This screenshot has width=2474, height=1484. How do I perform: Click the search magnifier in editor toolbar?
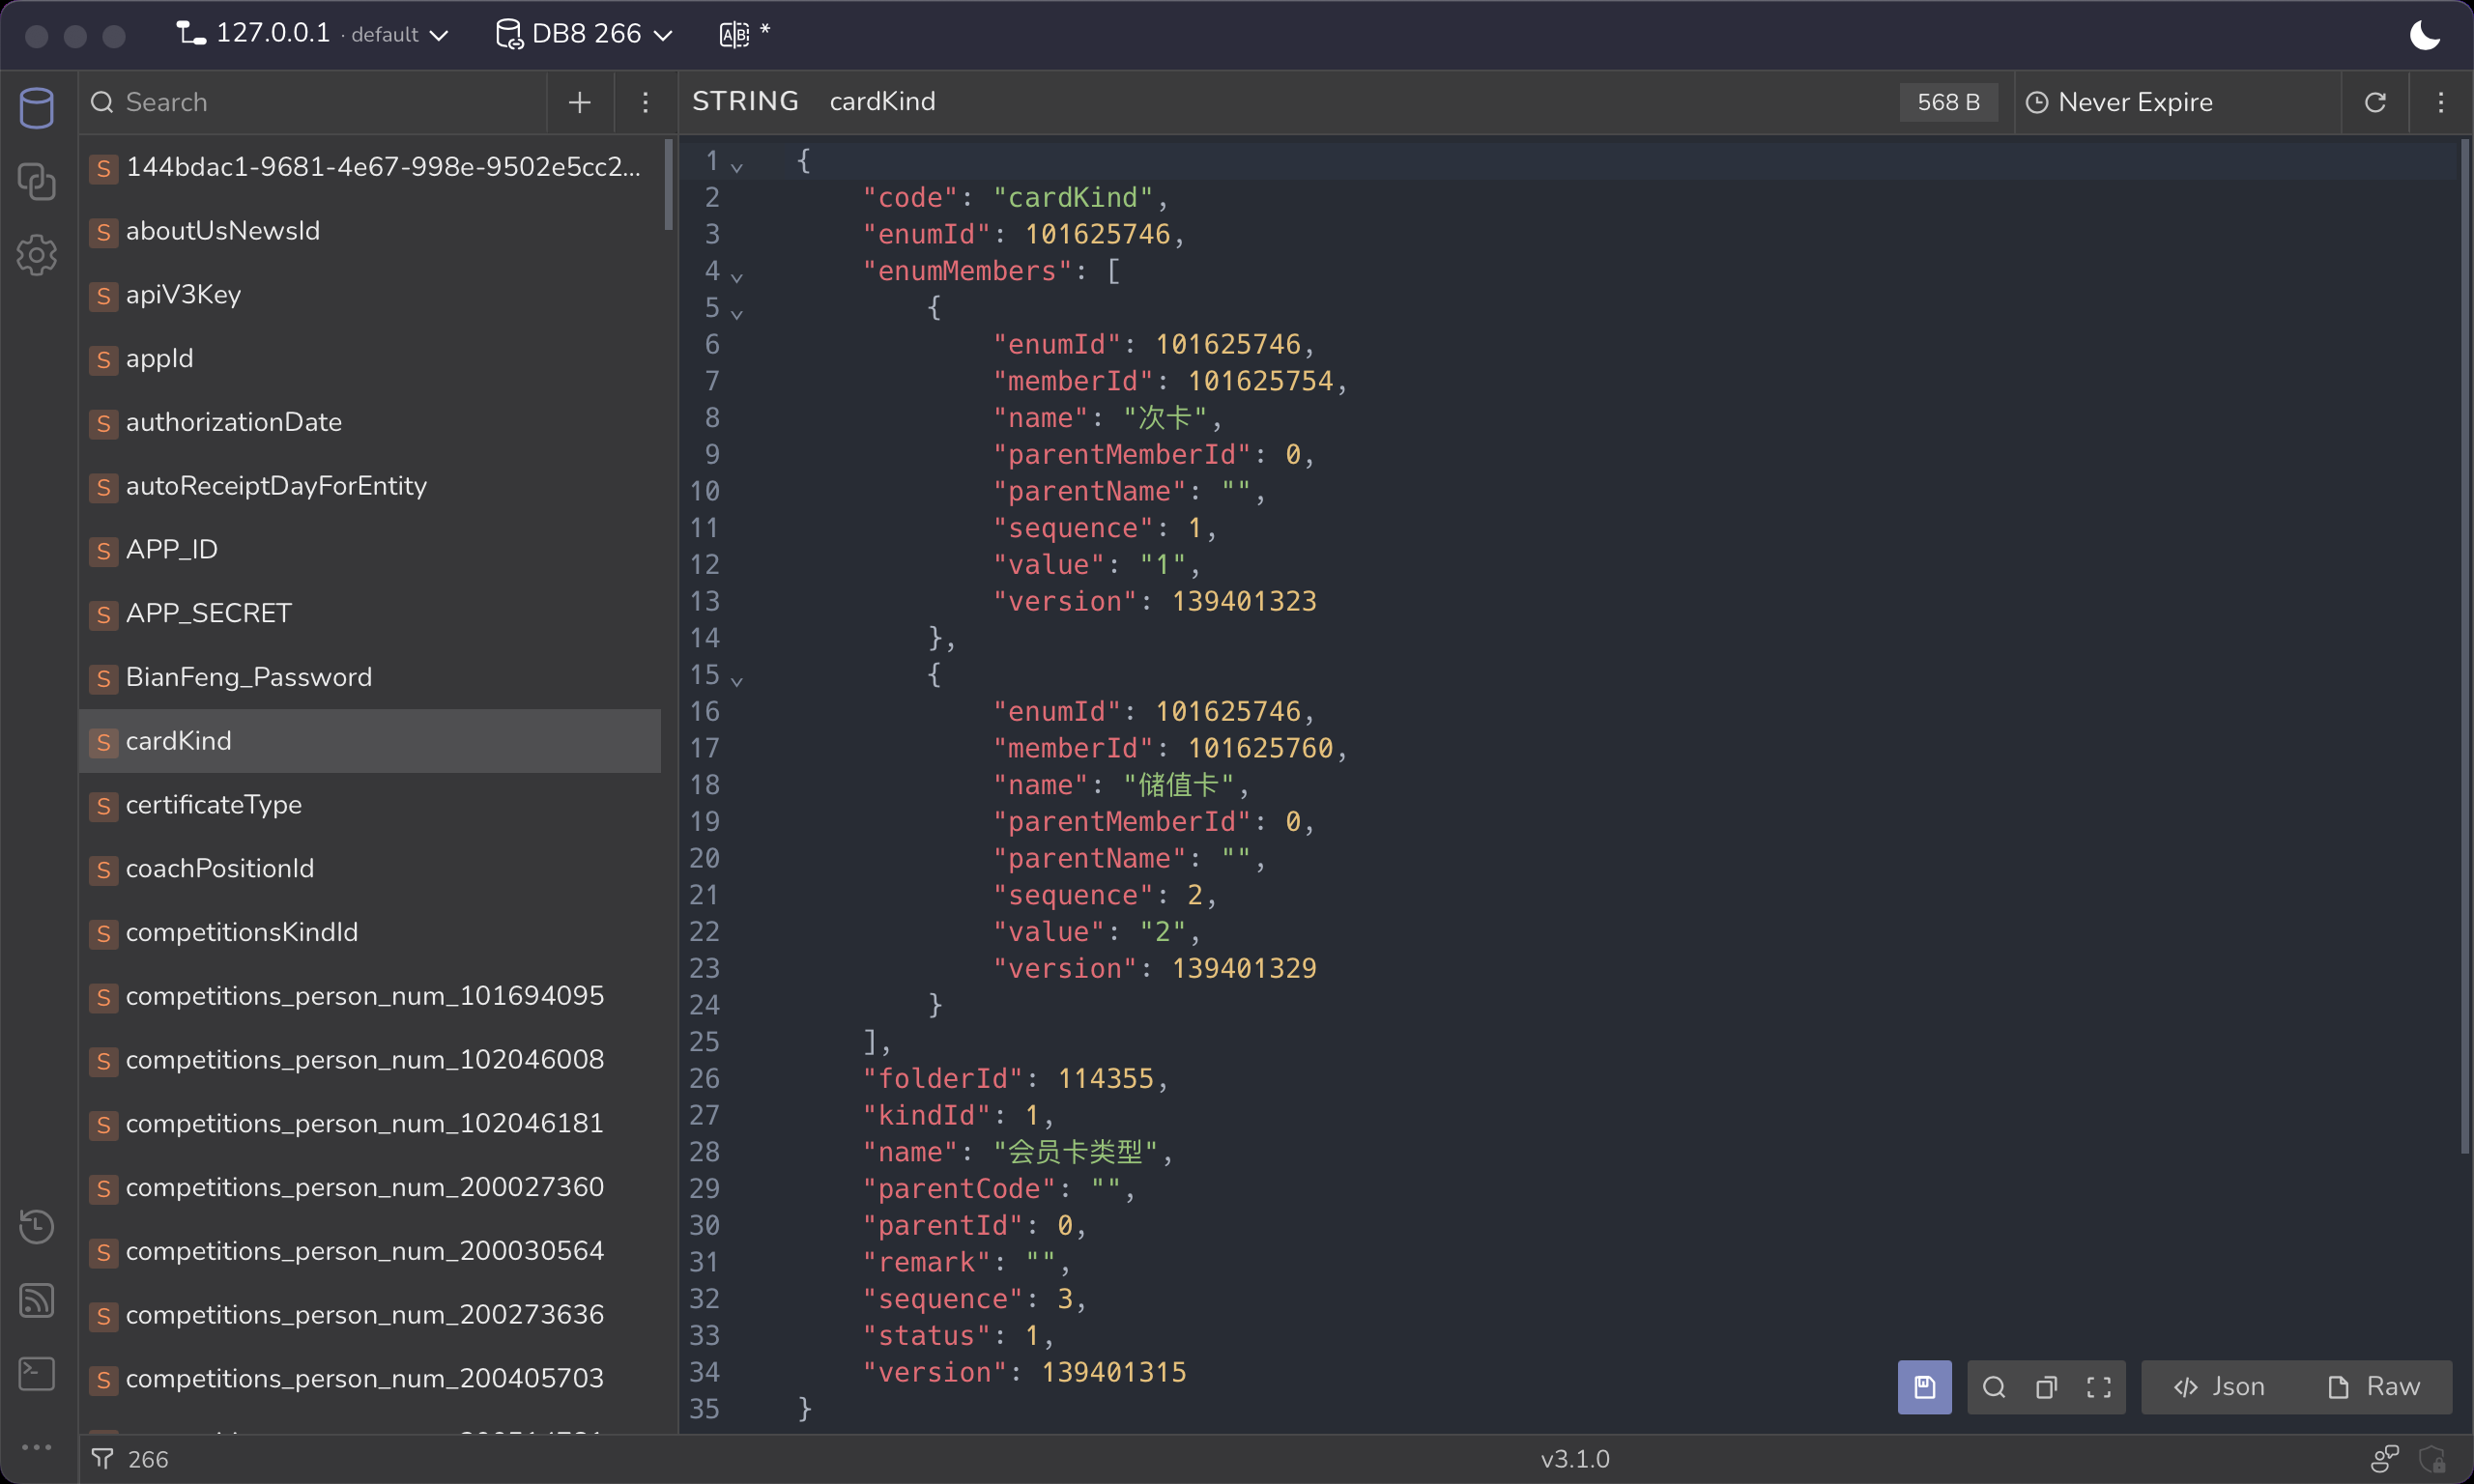click(x=1994, y=1387)
